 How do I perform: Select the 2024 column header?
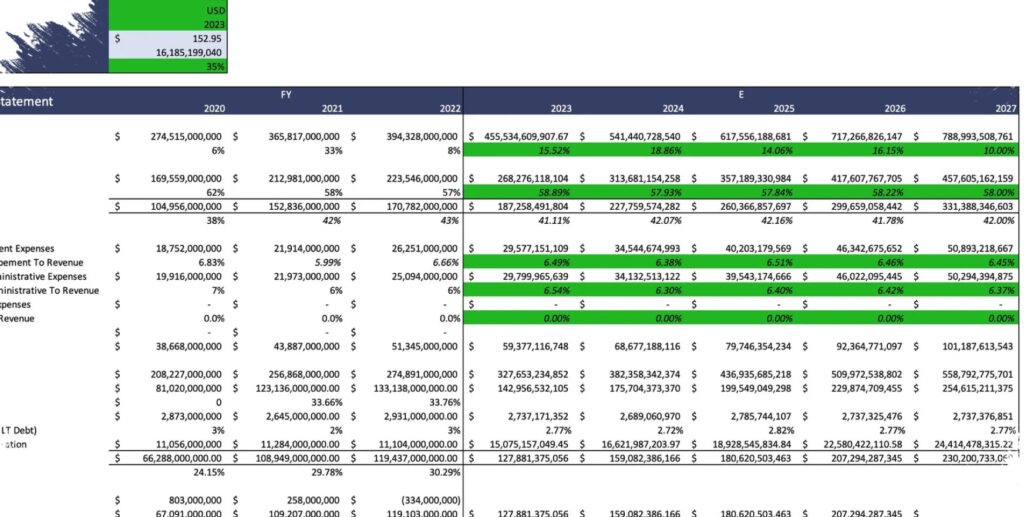point(673,108)
